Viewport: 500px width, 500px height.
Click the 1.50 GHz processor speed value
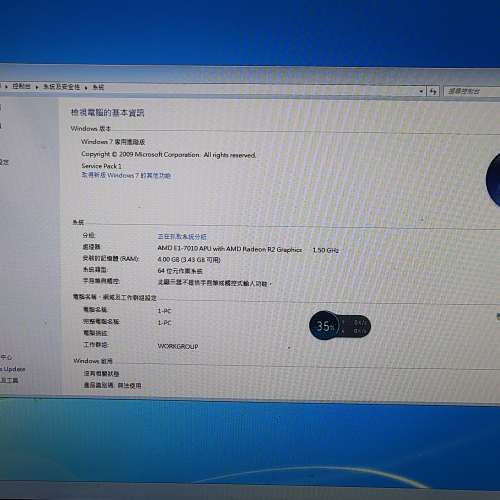(325, 250)
